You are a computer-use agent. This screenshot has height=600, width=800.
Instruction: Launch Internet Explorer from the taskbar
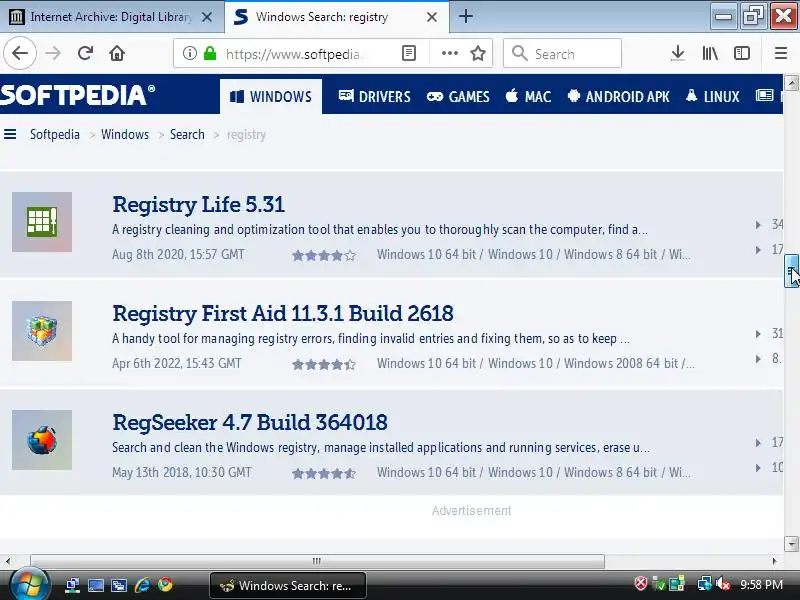pyautogui.click(x=142, y=585)
